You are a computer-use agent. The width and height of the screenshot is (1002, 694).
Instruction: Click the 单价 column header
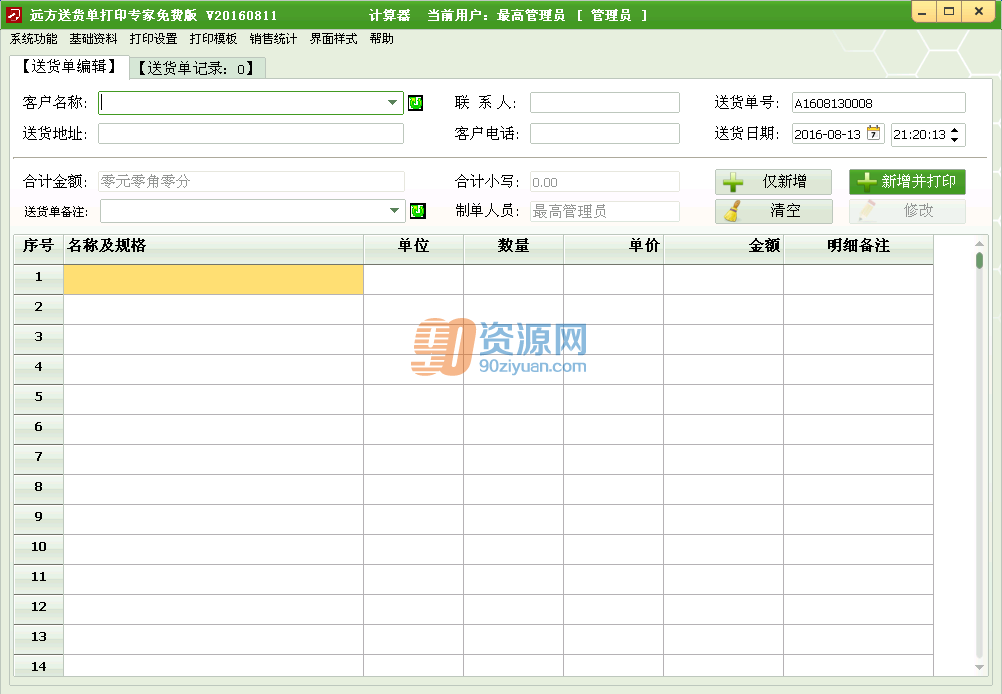[613, 249]
